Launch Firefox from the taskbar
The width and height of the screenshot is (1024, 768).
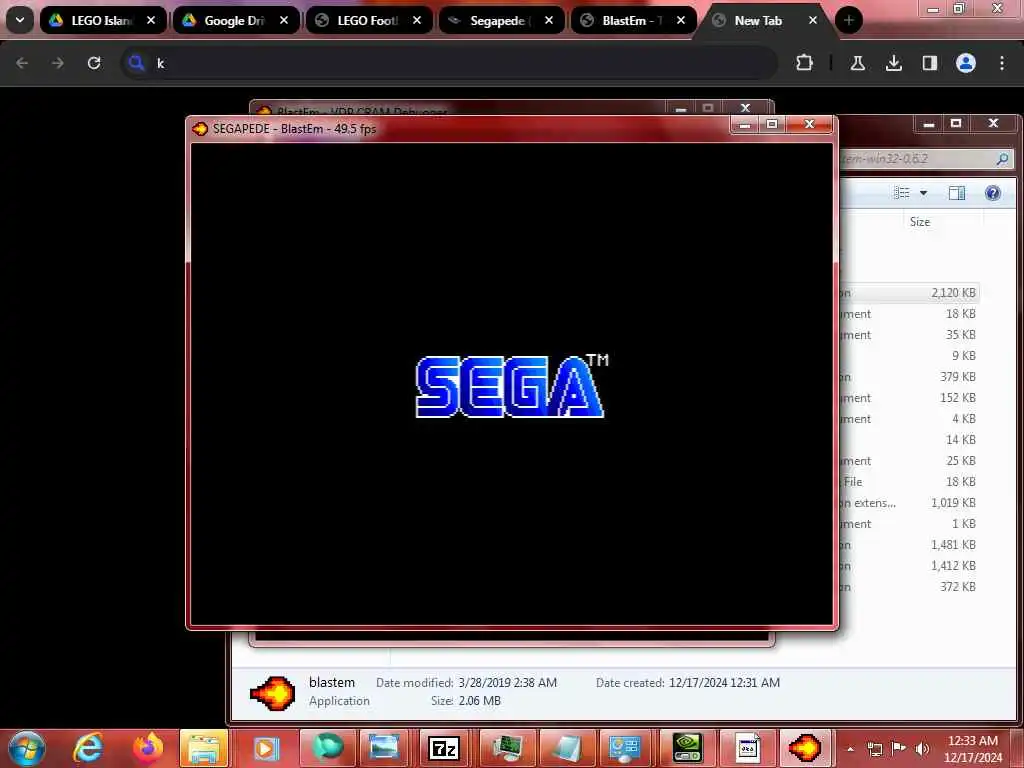(x=148, y=748)
